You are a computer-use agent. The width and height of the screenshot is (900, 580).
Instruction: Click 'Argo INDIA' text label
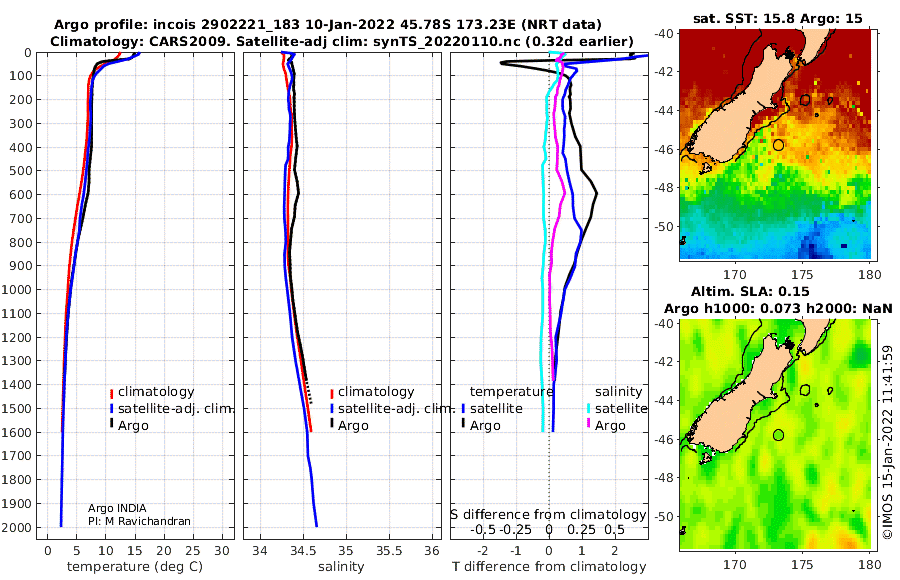[117, 508]
